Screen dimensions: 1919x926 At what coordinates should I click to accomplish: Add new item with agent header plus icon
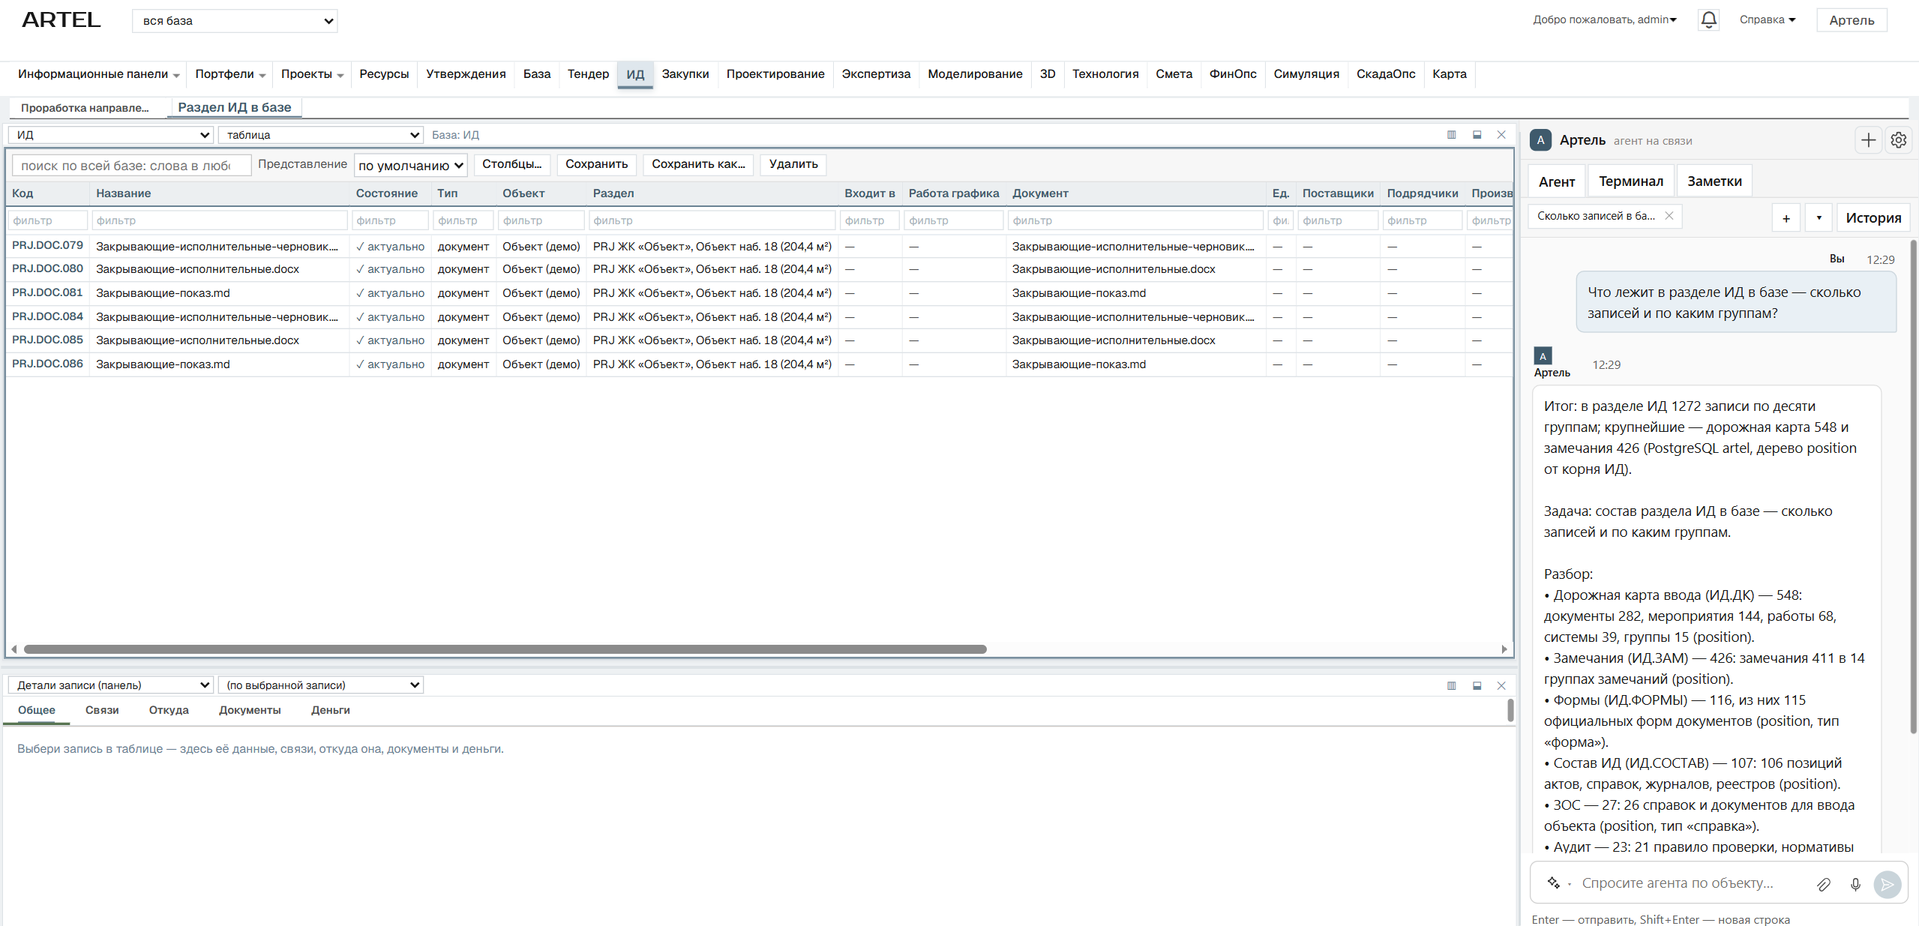[1868, 140]
